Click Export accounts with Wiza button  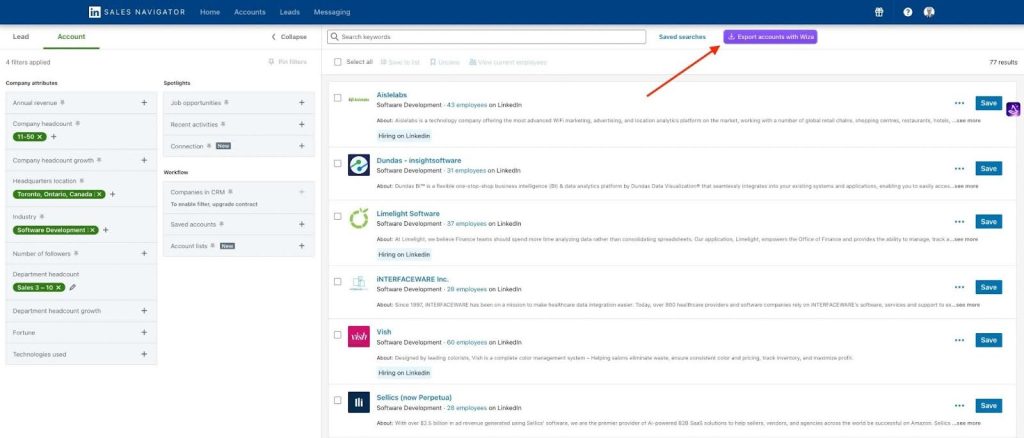pos(770,37)
